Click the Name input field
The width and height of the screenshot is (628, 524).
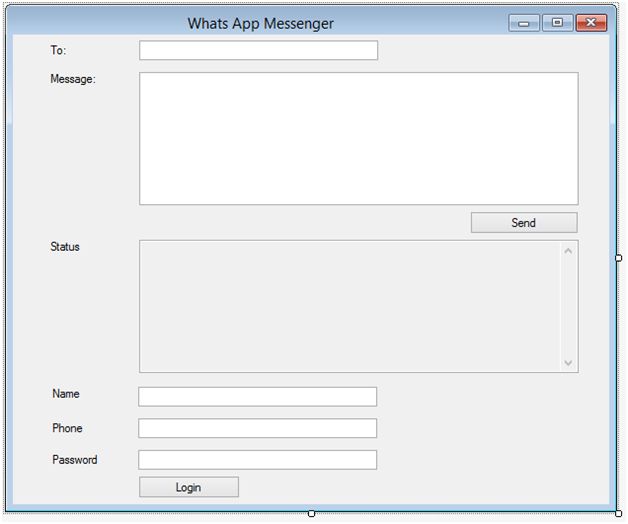tap(258, 397)
